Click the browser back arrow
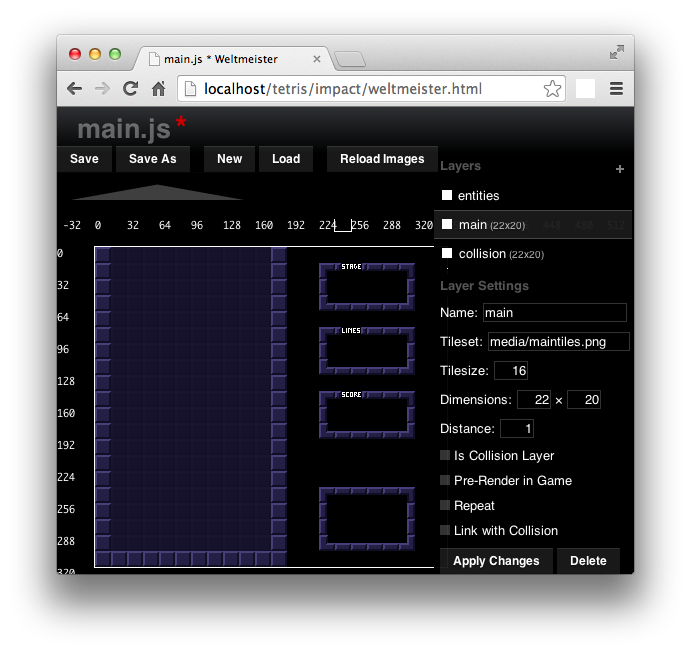This screenshot has height=653, width=691. tap(74, 89)
